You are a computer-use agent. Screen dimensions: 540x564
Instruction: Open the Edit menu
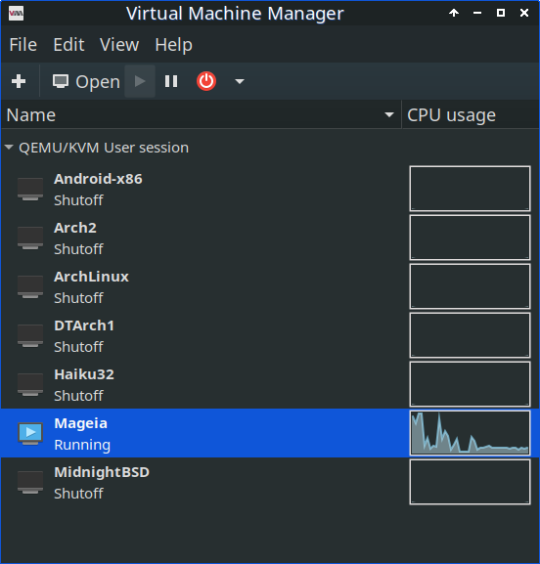[x=69, y=45]
